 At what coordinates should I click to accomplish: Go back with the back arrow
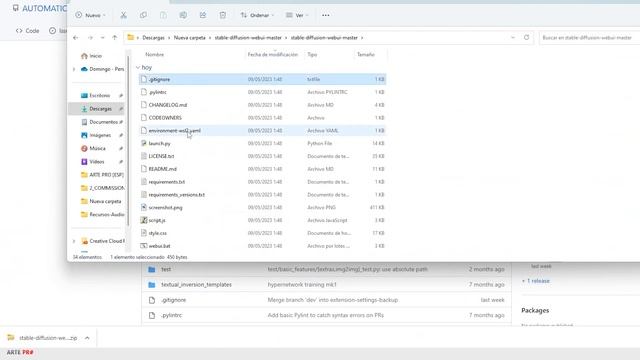pyautogui.click(x=76, y=38)
